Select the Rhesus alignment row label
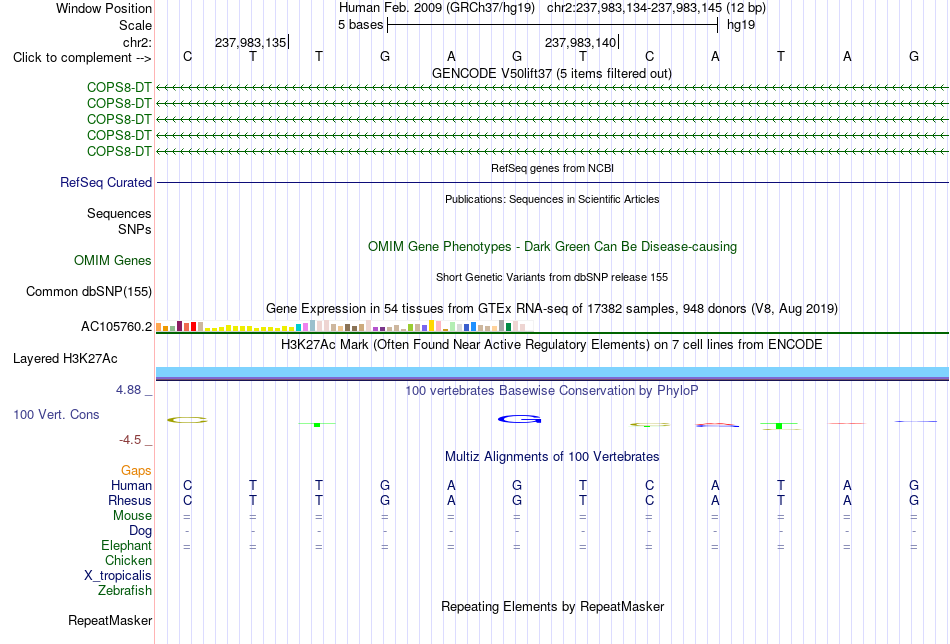 tap(130, 500)
